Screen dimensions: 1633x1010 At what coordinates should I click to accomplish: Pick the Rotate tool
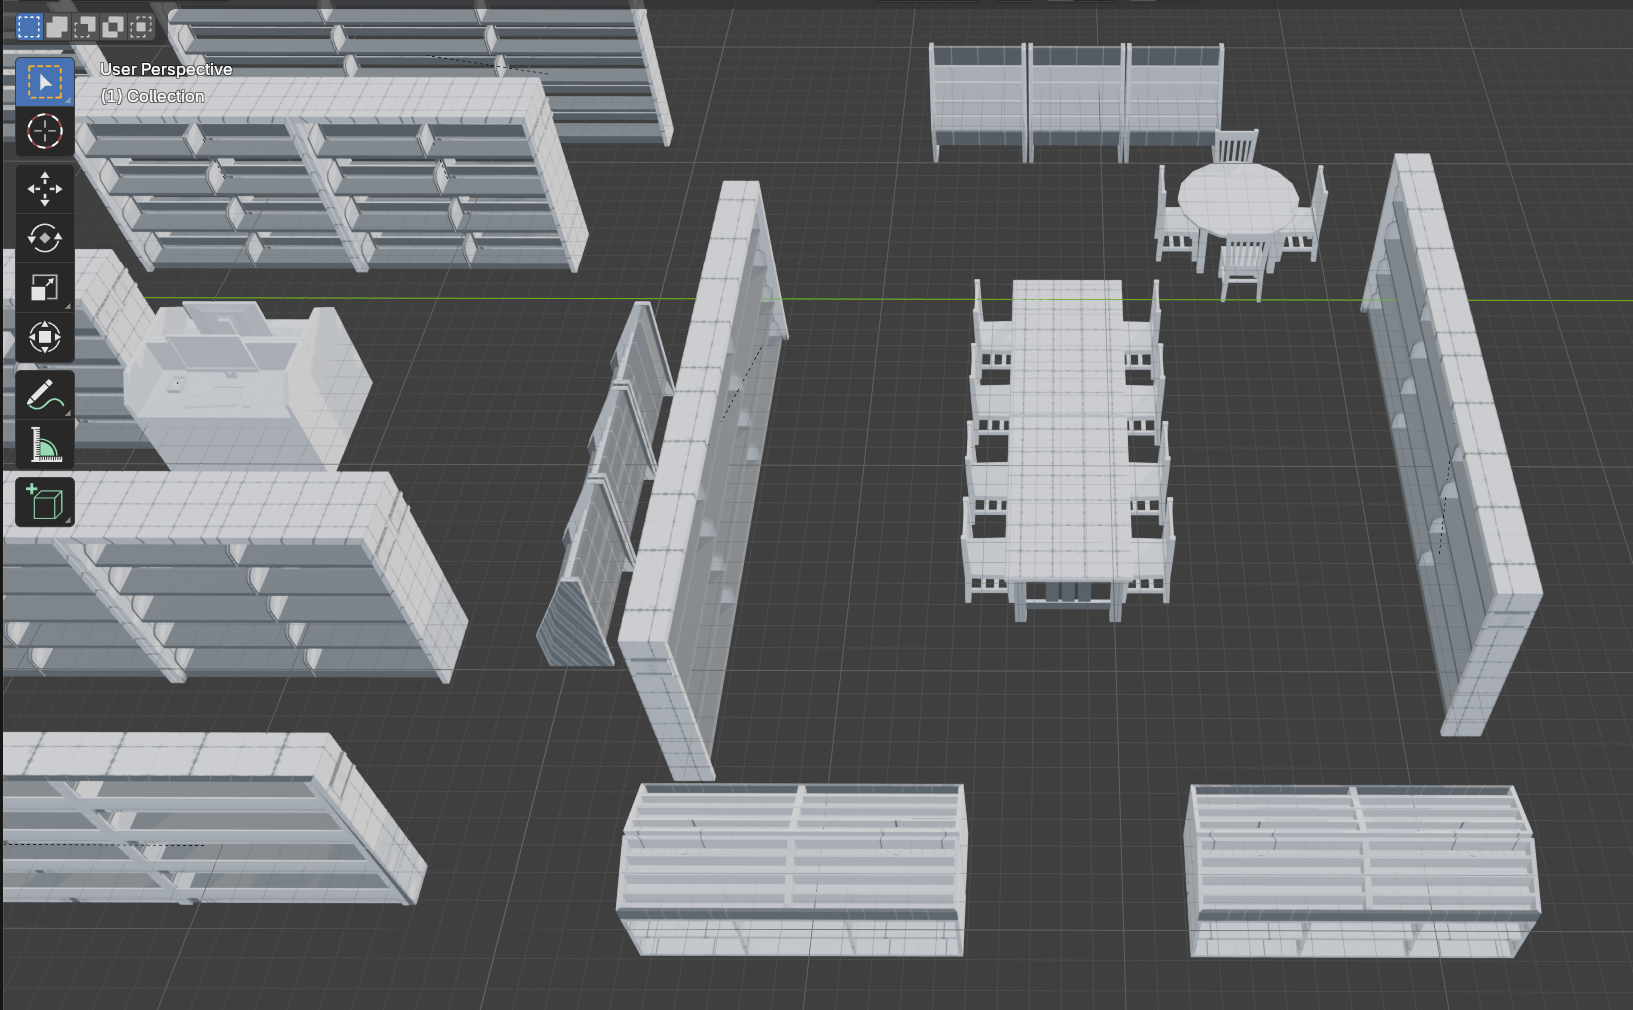[x=45, y=238]
